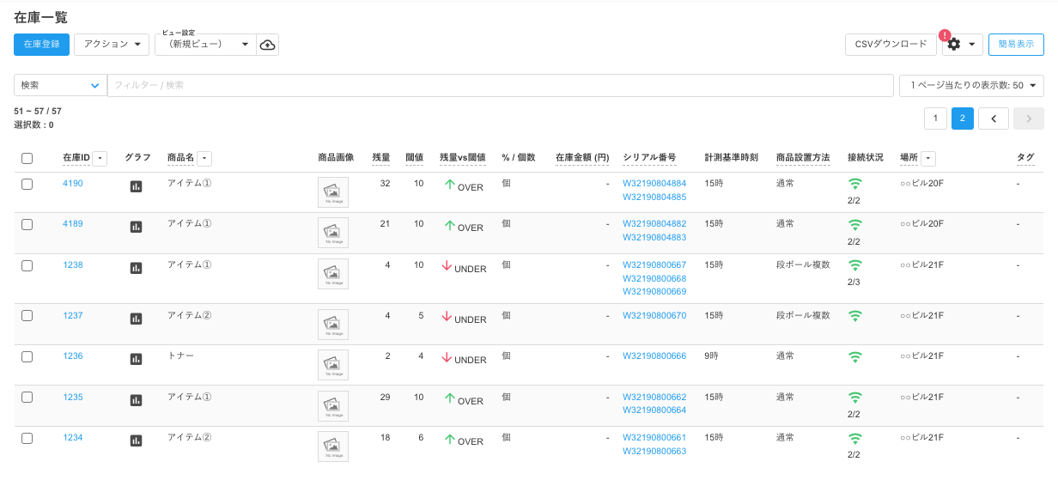Open the 検索 filter type dropdown
The height and width of the screenshot is (480, 1058).
pos(60,86)
